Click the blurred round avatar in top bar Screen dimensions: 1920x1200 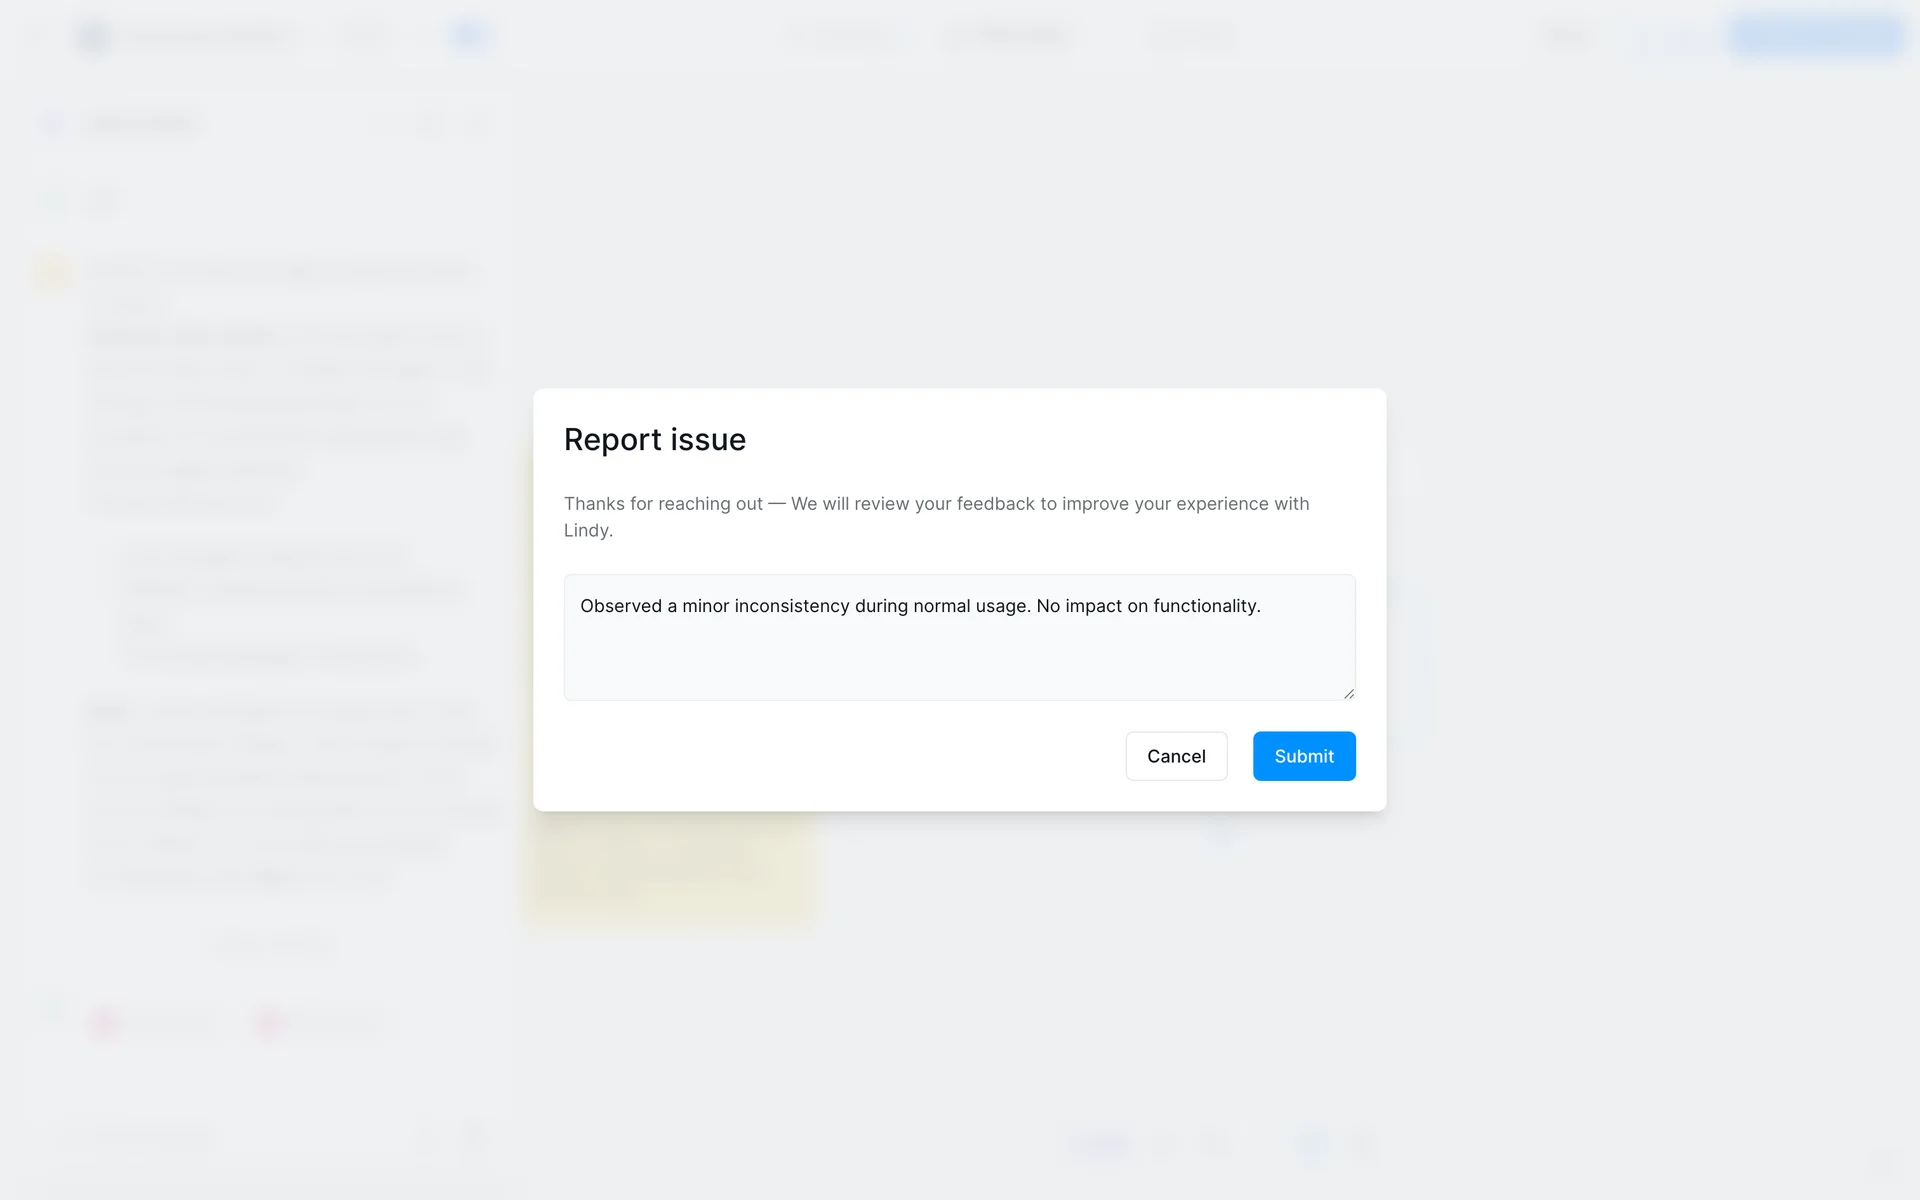coord(94,37)
